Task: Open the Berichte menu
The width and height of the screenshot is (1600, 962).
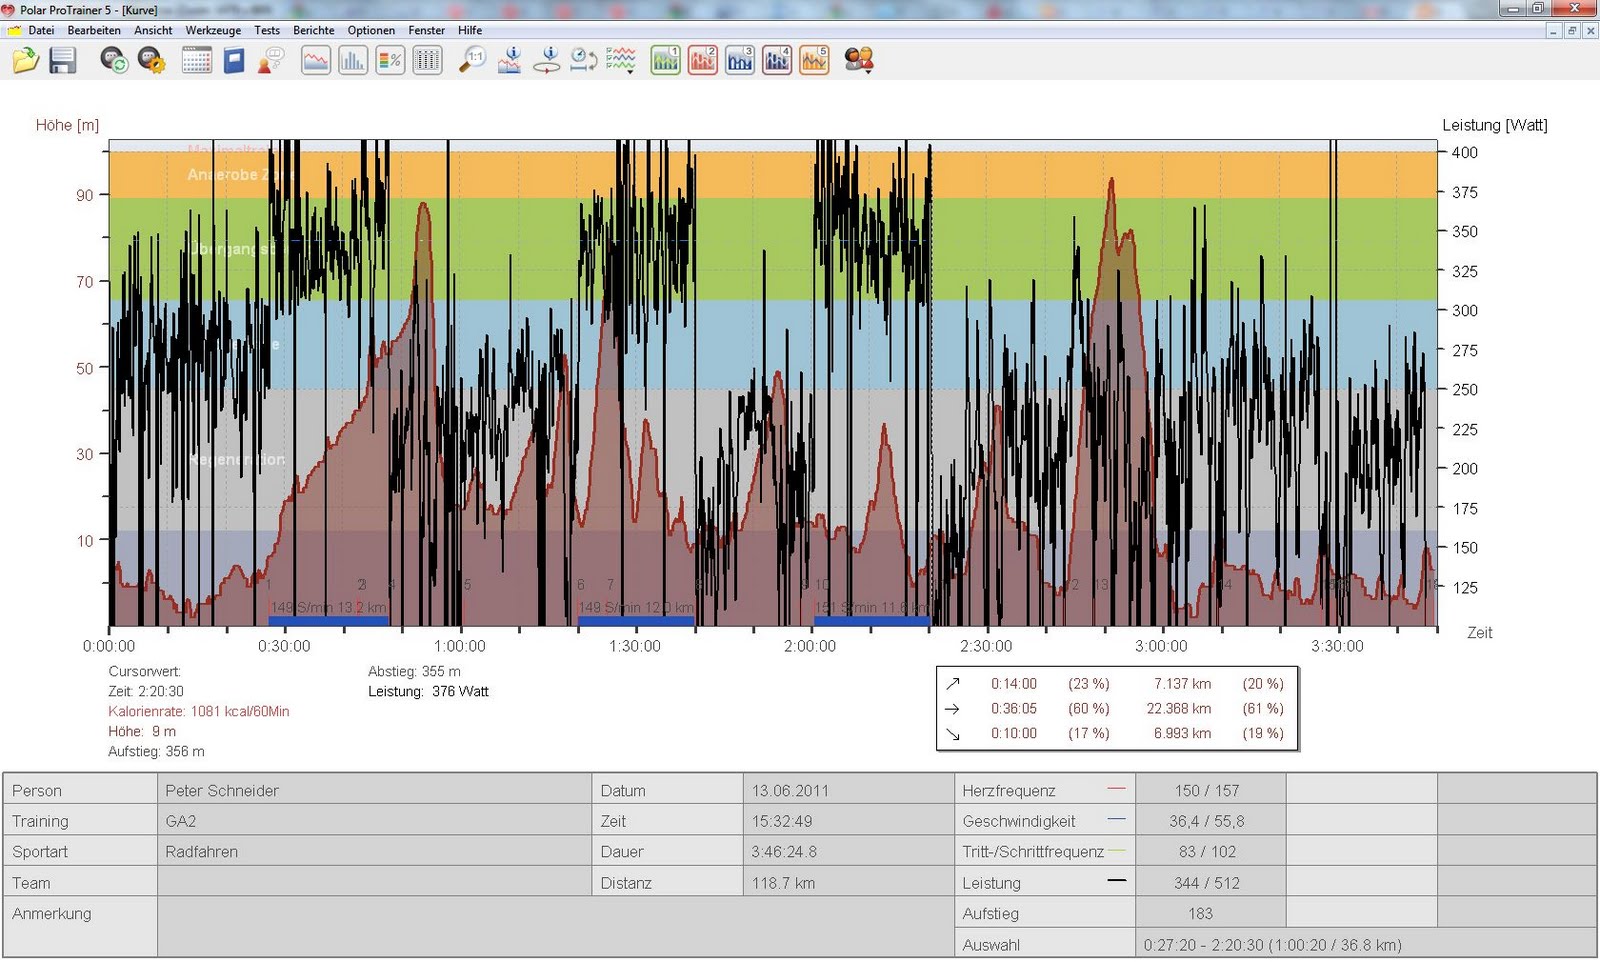Action: 314,31
